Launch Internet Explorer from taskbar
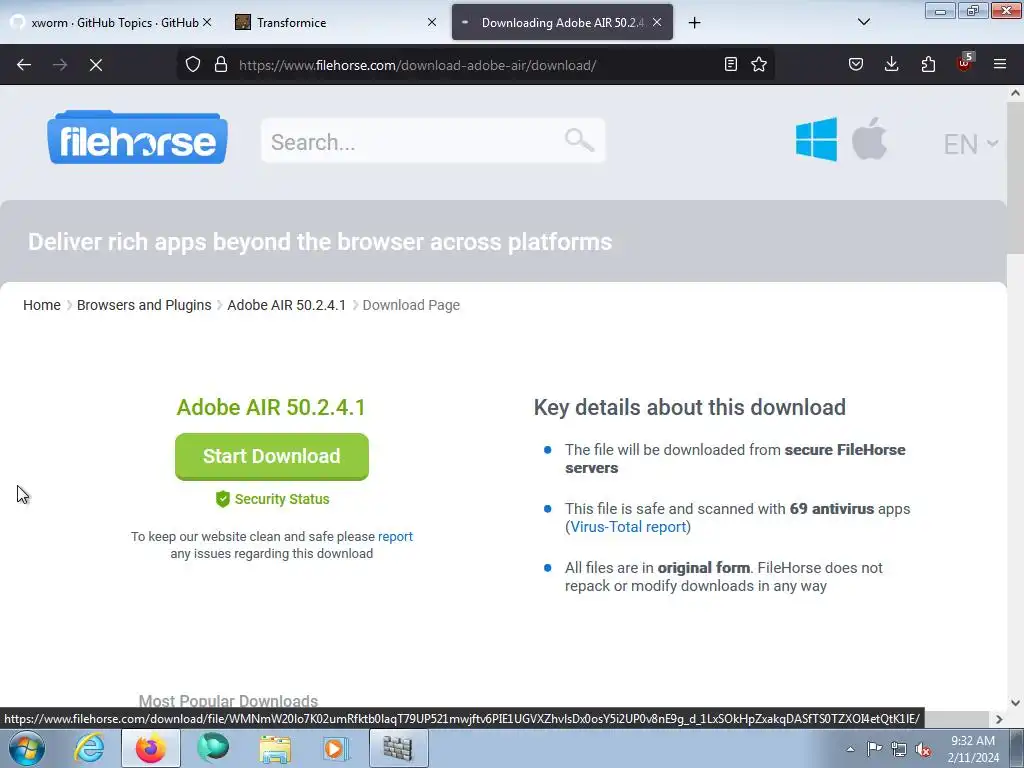 click(89, 748)
